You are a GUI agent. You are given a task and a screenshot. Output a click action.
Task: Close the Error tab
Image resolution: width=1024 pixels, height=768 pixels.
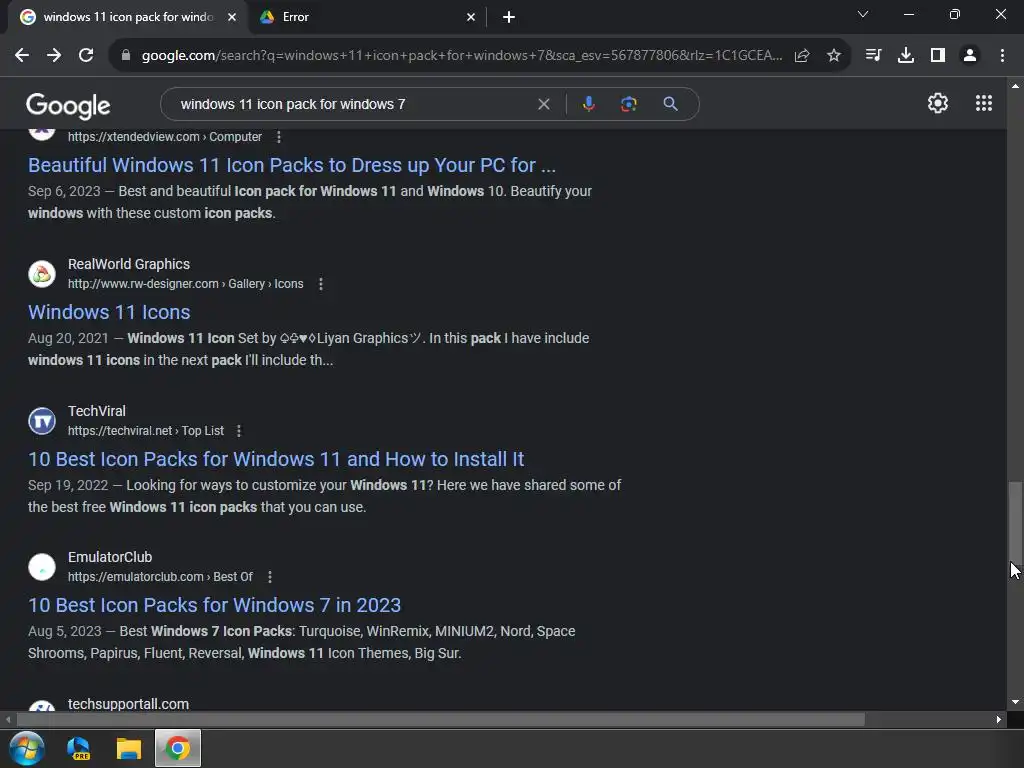click(471, 17)
